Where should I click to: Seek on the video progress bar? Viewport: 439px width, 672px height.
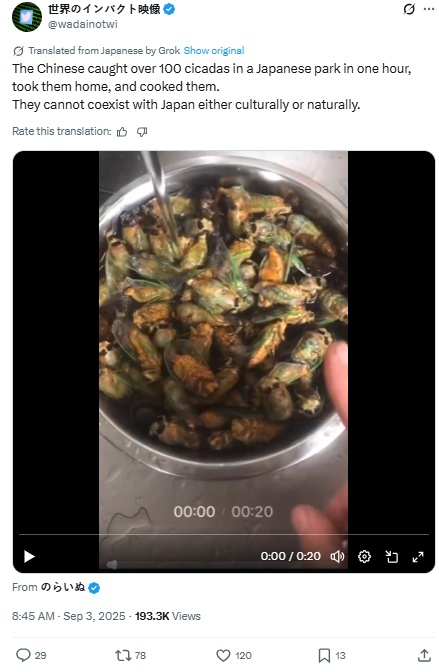click(x=224, y=534)
